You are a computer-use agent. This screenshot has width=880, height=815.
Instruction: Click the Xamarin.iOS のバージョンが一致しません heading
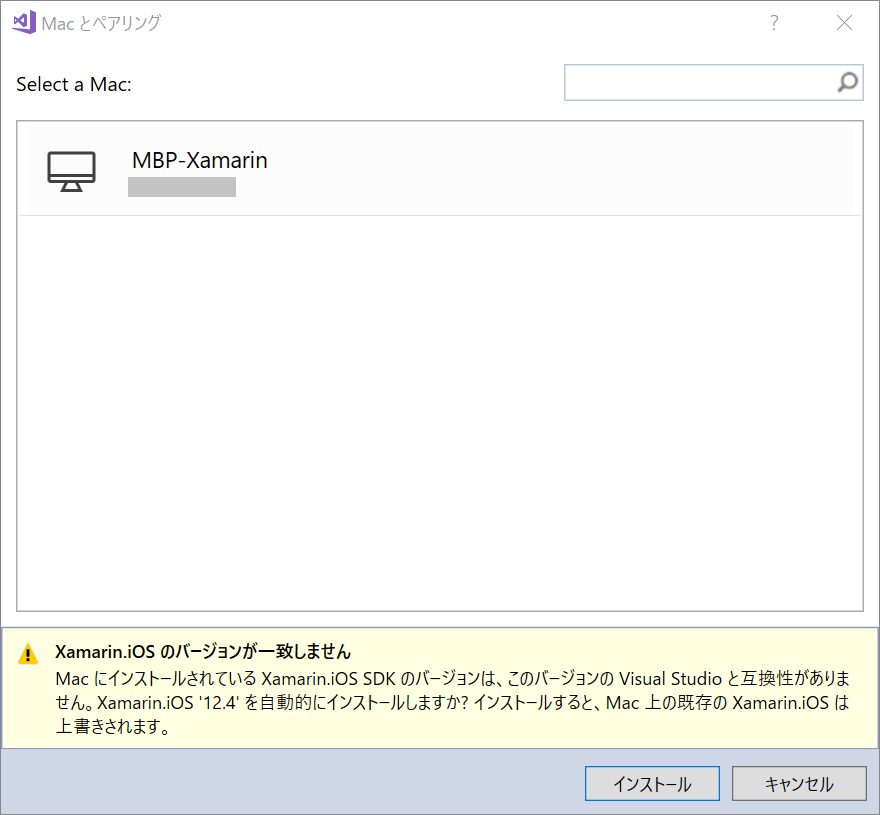click(x=203, y=652)
